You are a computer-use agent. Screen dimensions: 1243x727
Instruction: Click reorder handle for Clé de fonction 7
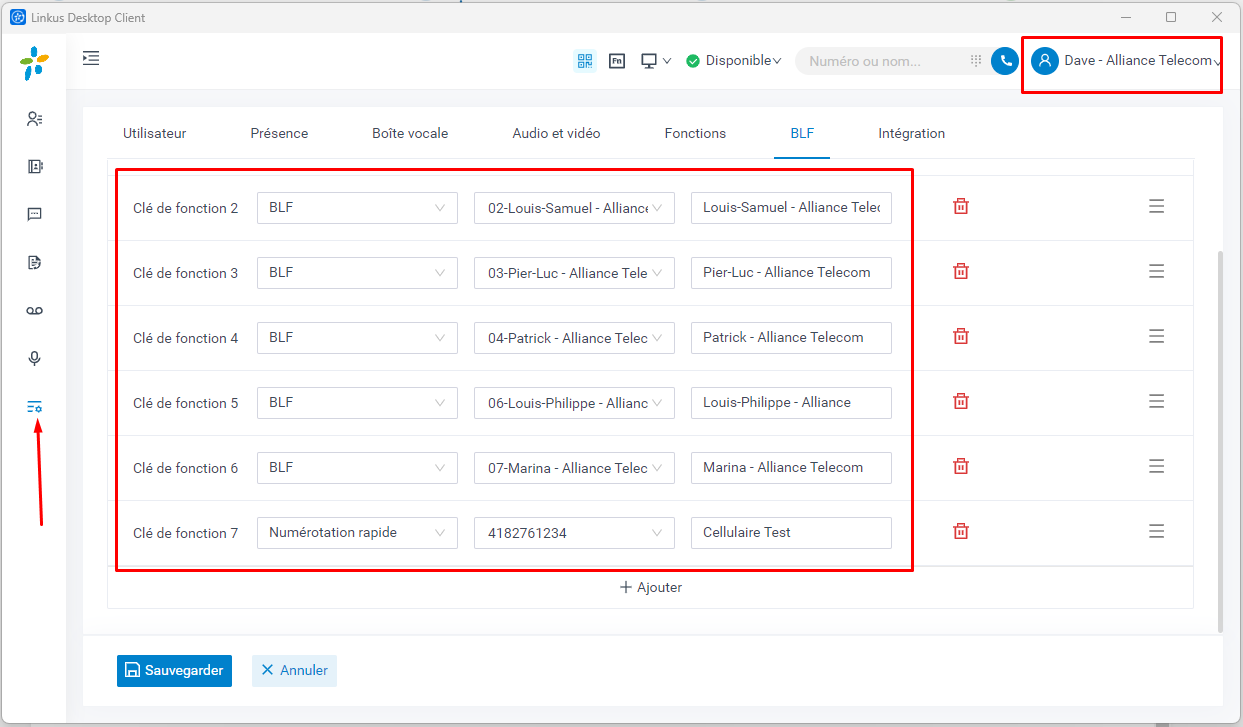pyautogui.click(x=1156, y=531)
